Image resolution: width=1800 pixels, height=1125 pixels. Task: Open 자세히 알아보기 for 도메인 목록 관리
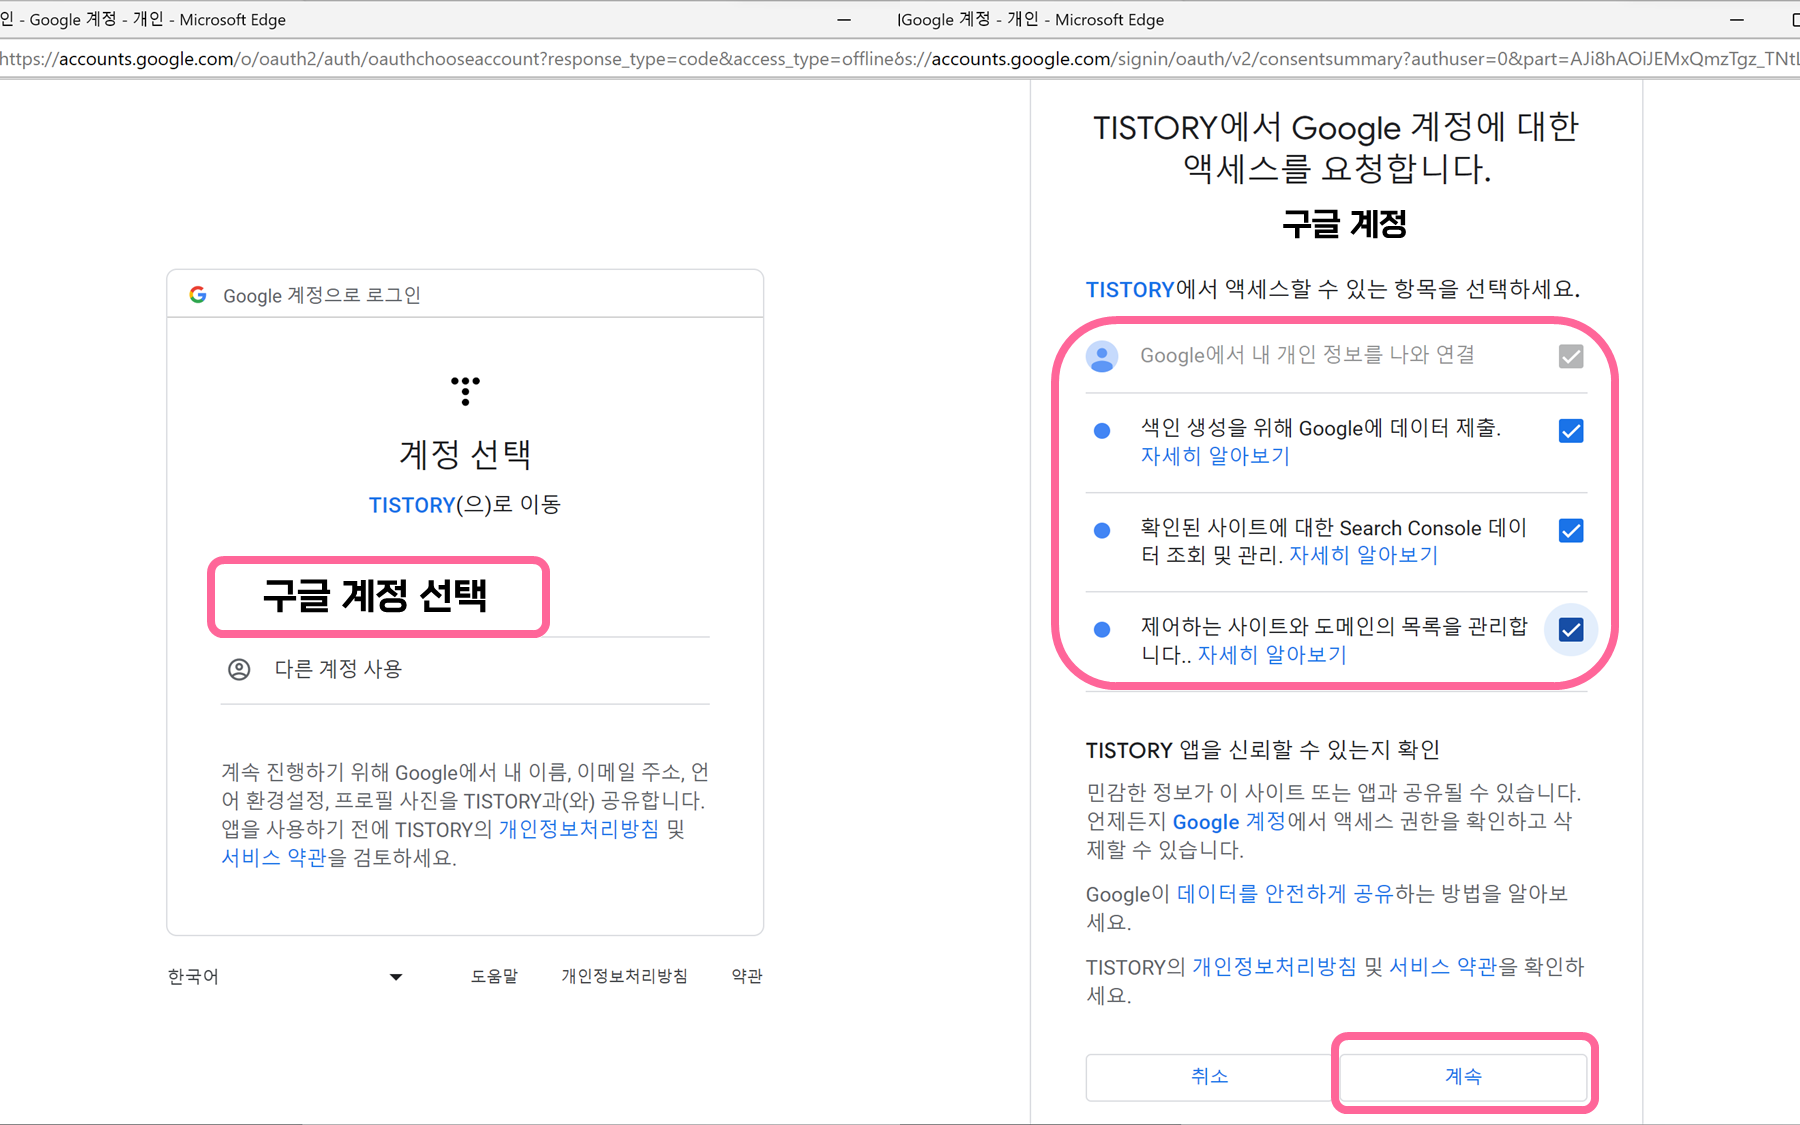1272,655
